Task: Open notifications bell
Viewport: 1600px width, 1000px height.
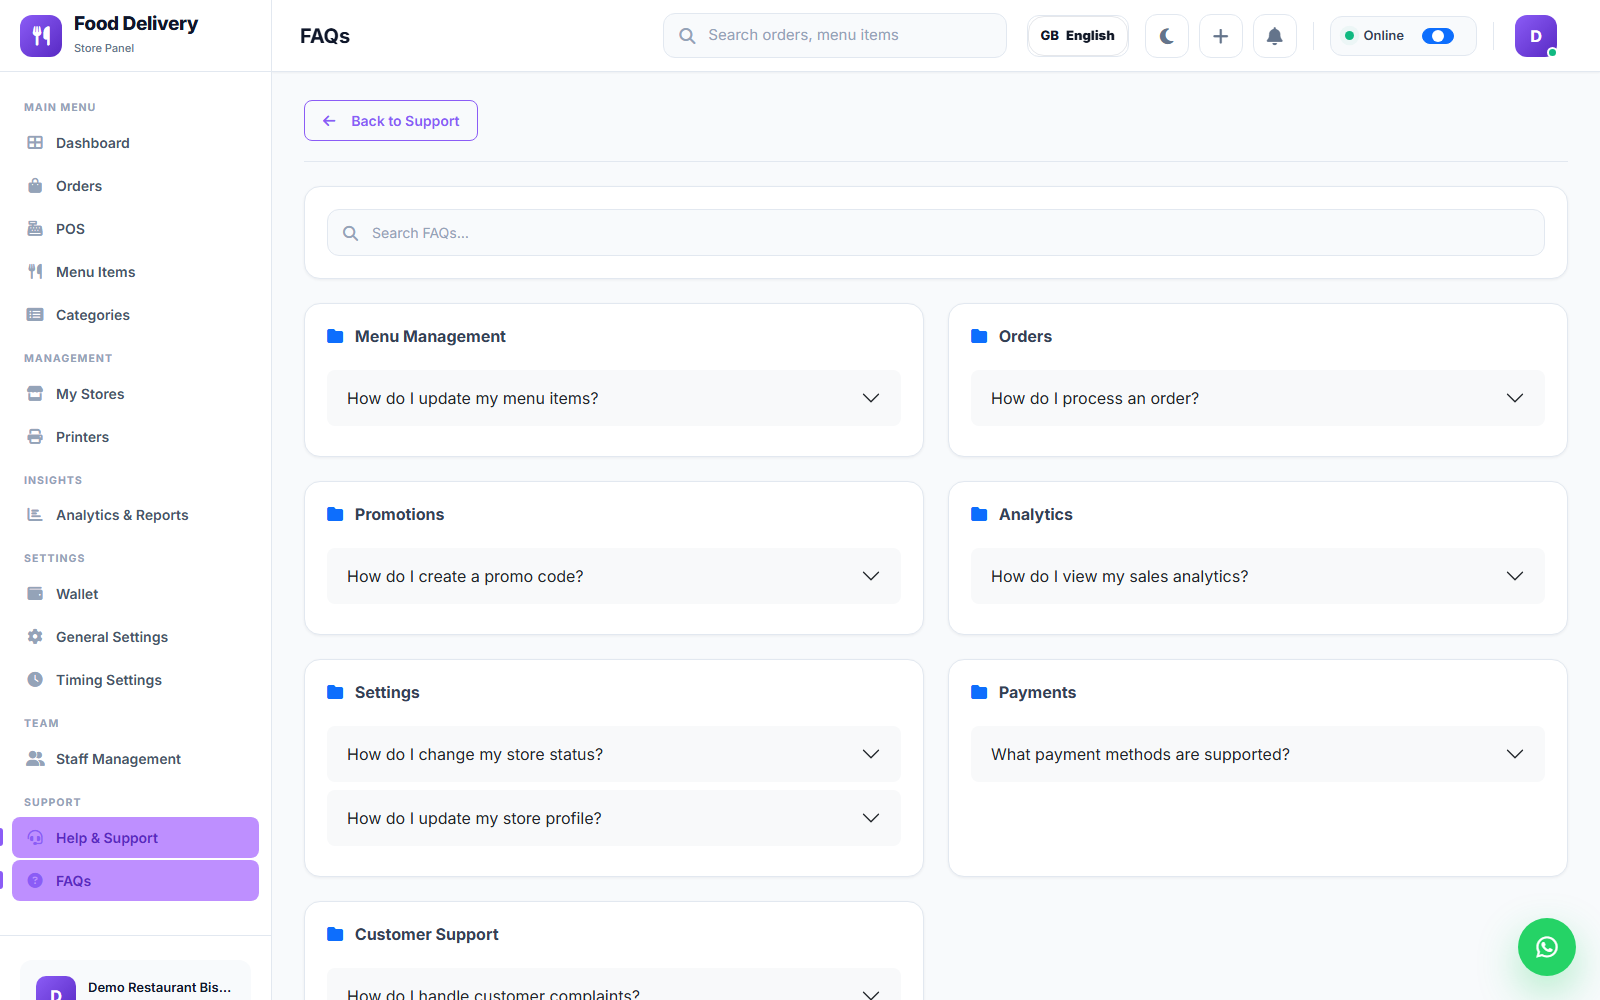Action: [1275, 36]
